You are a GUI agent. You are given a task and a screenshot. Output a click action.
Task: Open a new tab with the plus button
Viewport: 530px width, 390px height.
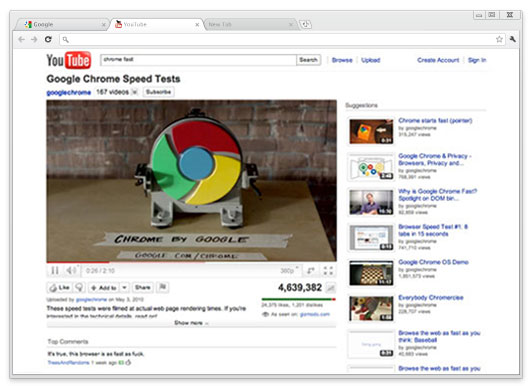[306, 24]
